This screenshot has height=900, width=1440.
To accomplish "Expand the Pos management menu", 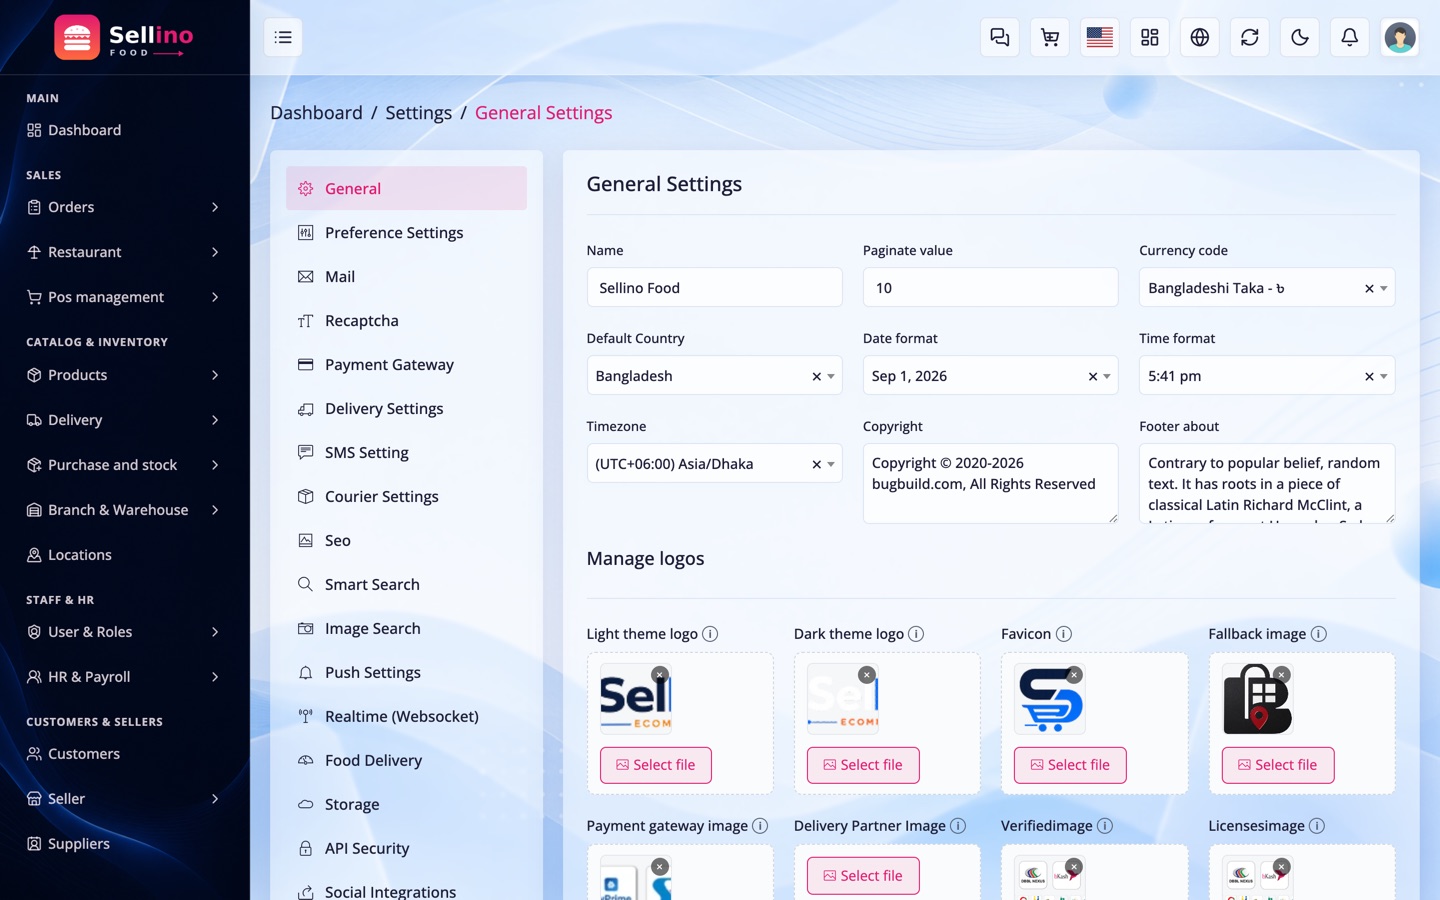I will [x=124, y=297].
